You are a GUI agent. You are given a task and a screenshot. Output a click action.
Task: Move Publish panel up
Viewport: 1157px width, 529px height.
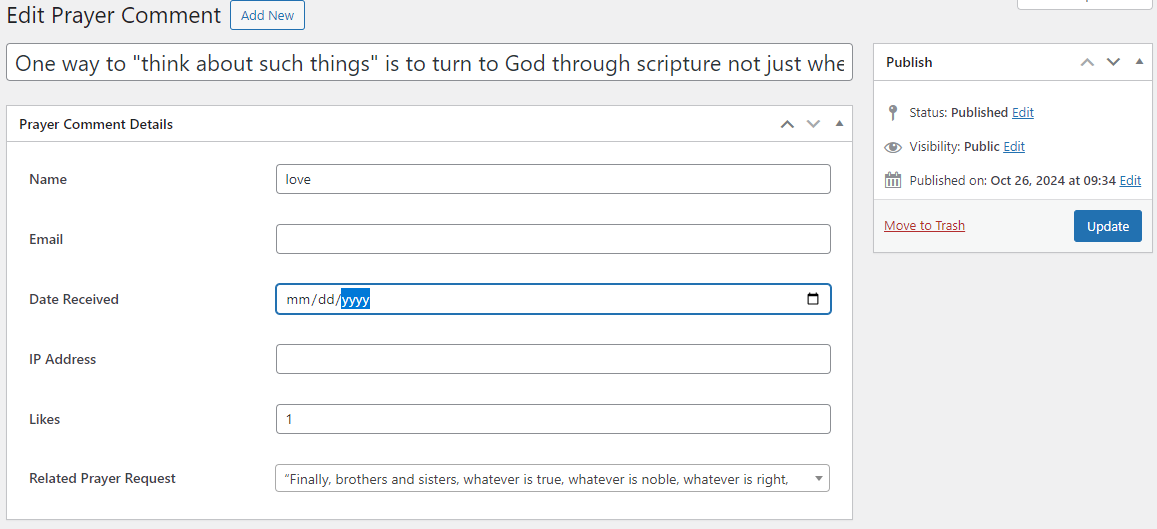coord(1087,62)
